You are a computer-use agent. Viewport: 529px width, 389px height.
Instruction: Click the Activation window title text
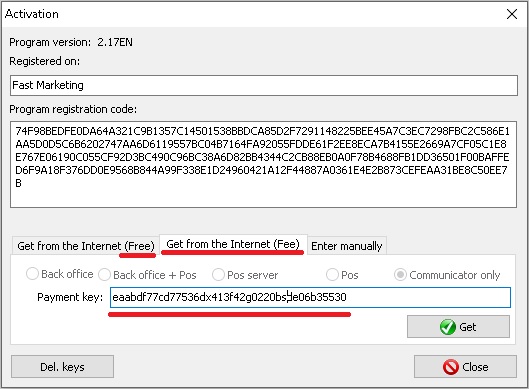click(32, 14)
